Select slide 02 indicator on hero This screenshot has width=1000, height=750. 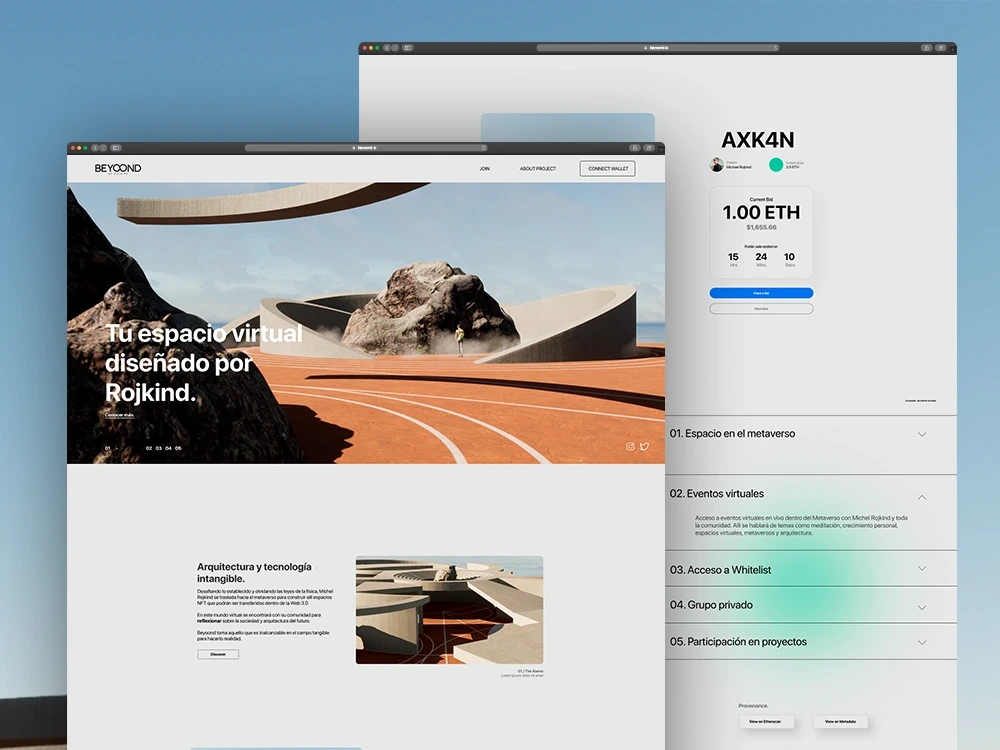tap(149, 448)
